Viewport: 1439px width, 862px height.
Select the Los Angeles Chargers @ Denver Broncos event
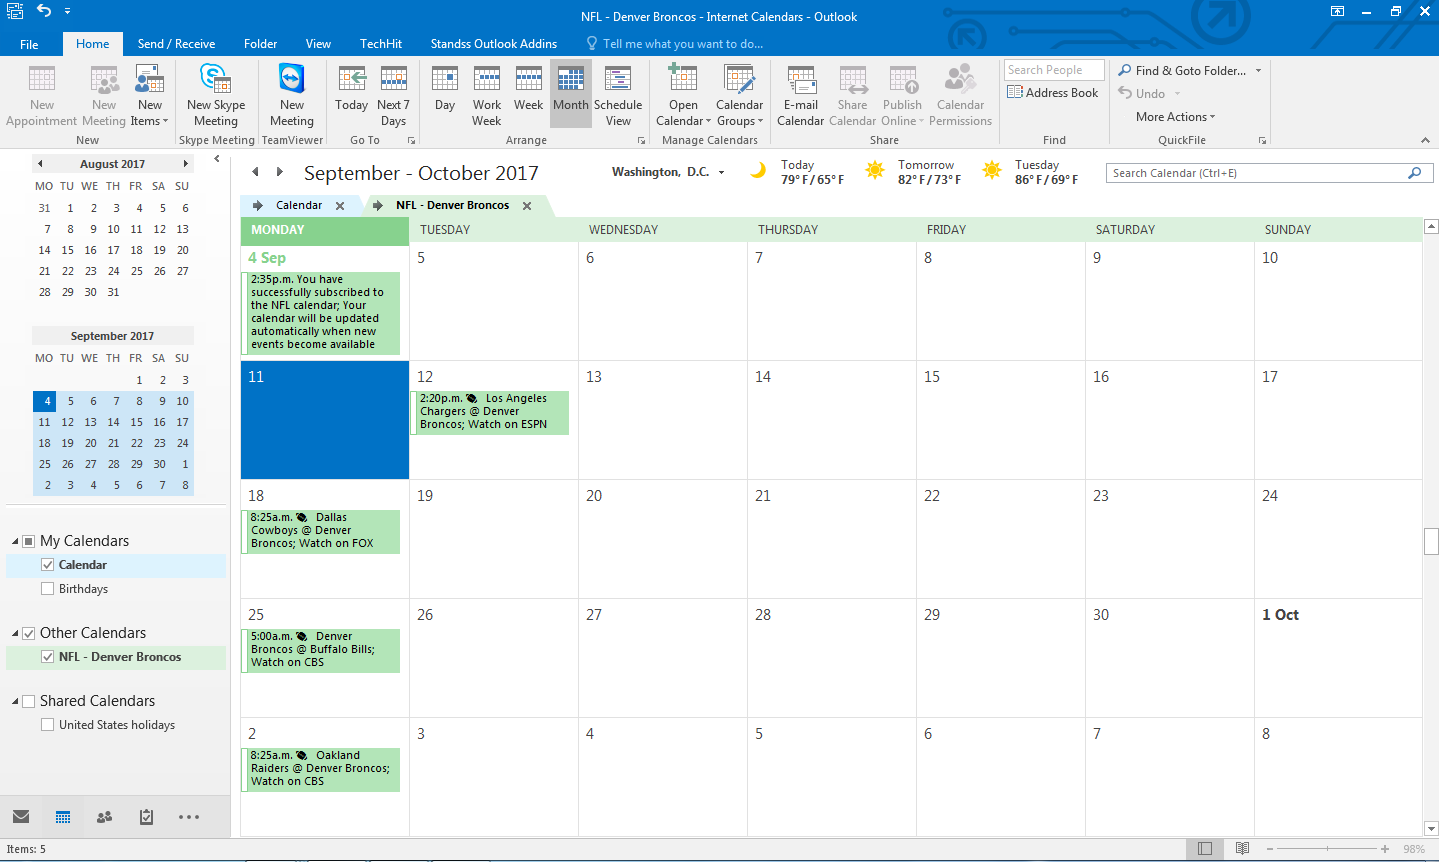pos(490,412)
